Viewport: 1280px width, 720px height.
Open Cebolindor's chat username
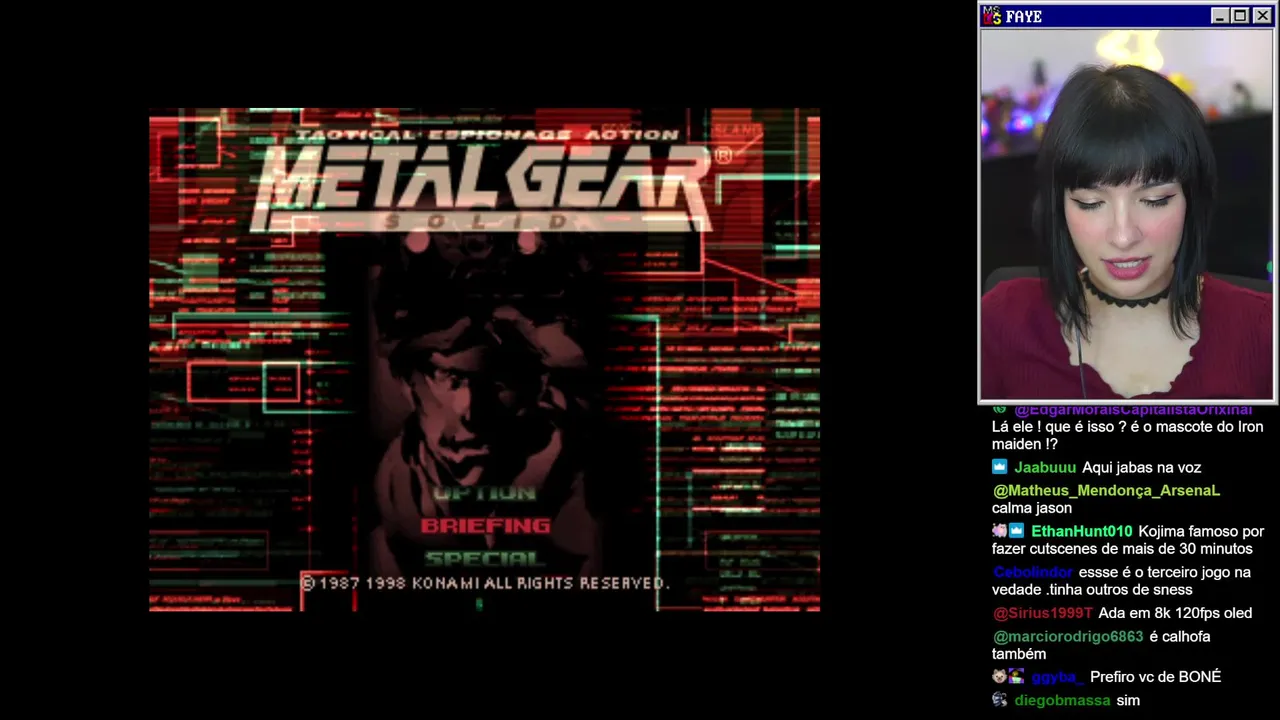click(1033, 572)
